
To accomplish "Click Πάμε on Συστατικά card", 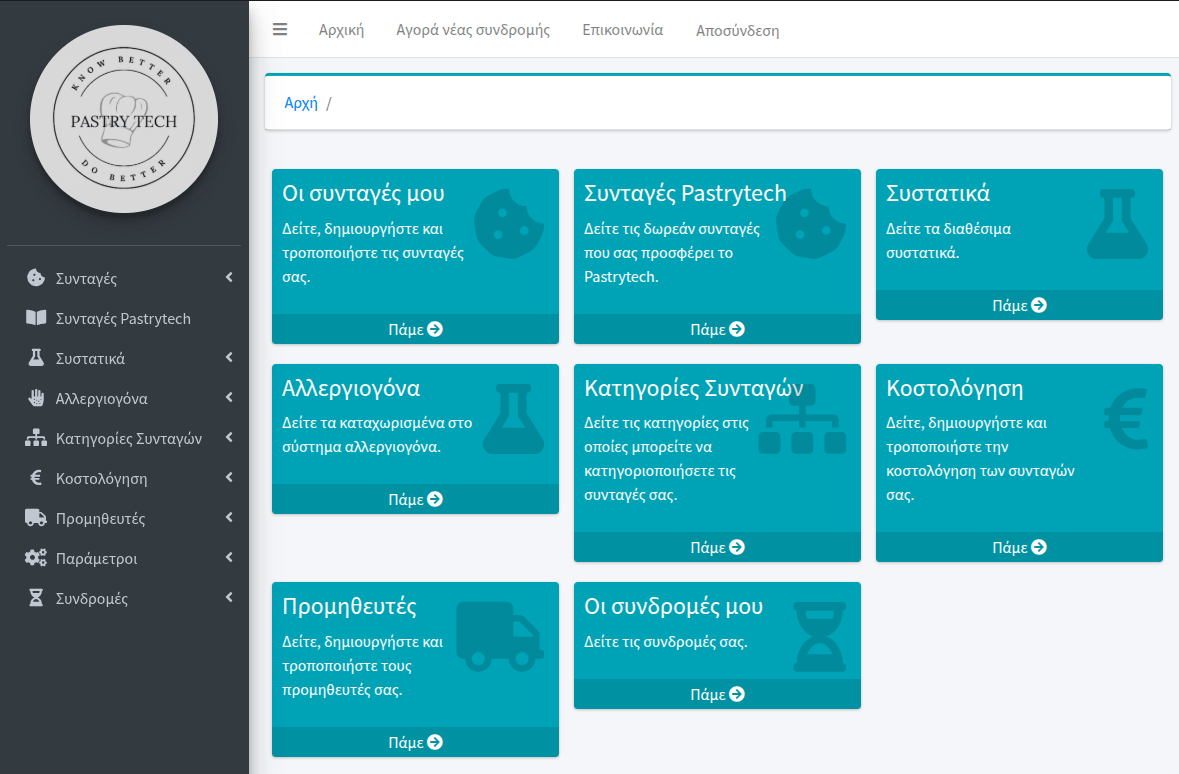I will click(x=1019, y=305).
